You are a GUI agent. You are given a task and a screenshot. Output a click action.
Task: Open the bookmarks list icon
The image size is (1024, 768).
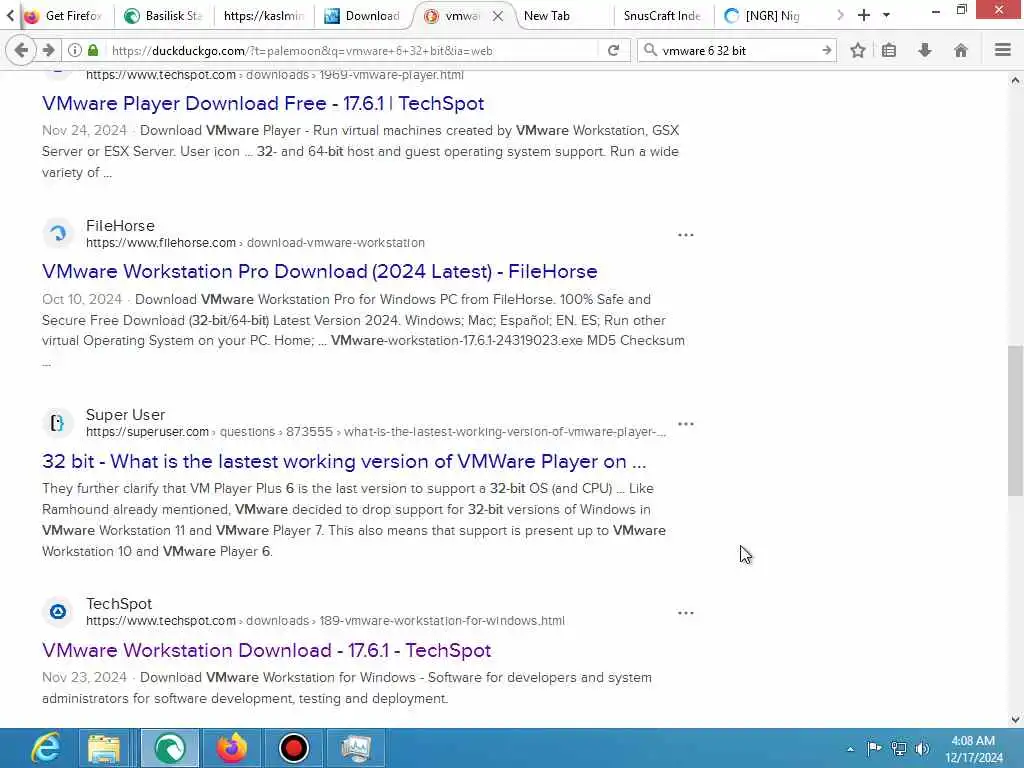(889, 50)
